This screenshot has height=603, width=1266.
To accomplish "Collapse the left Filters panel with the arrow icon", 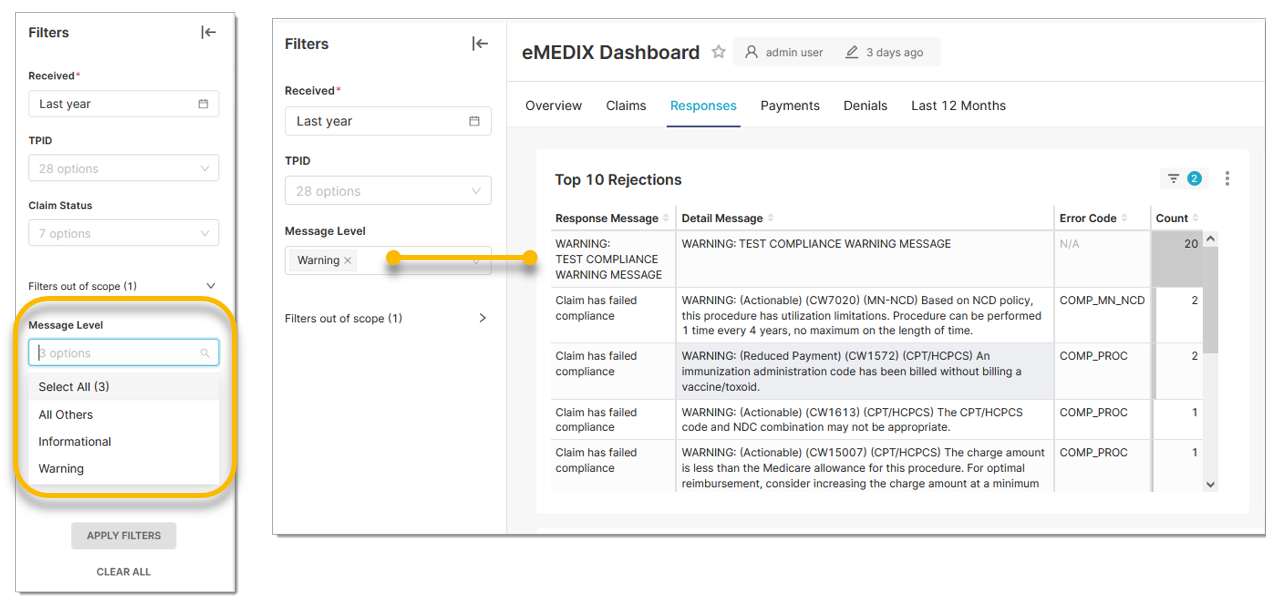I will click(208, 32).
